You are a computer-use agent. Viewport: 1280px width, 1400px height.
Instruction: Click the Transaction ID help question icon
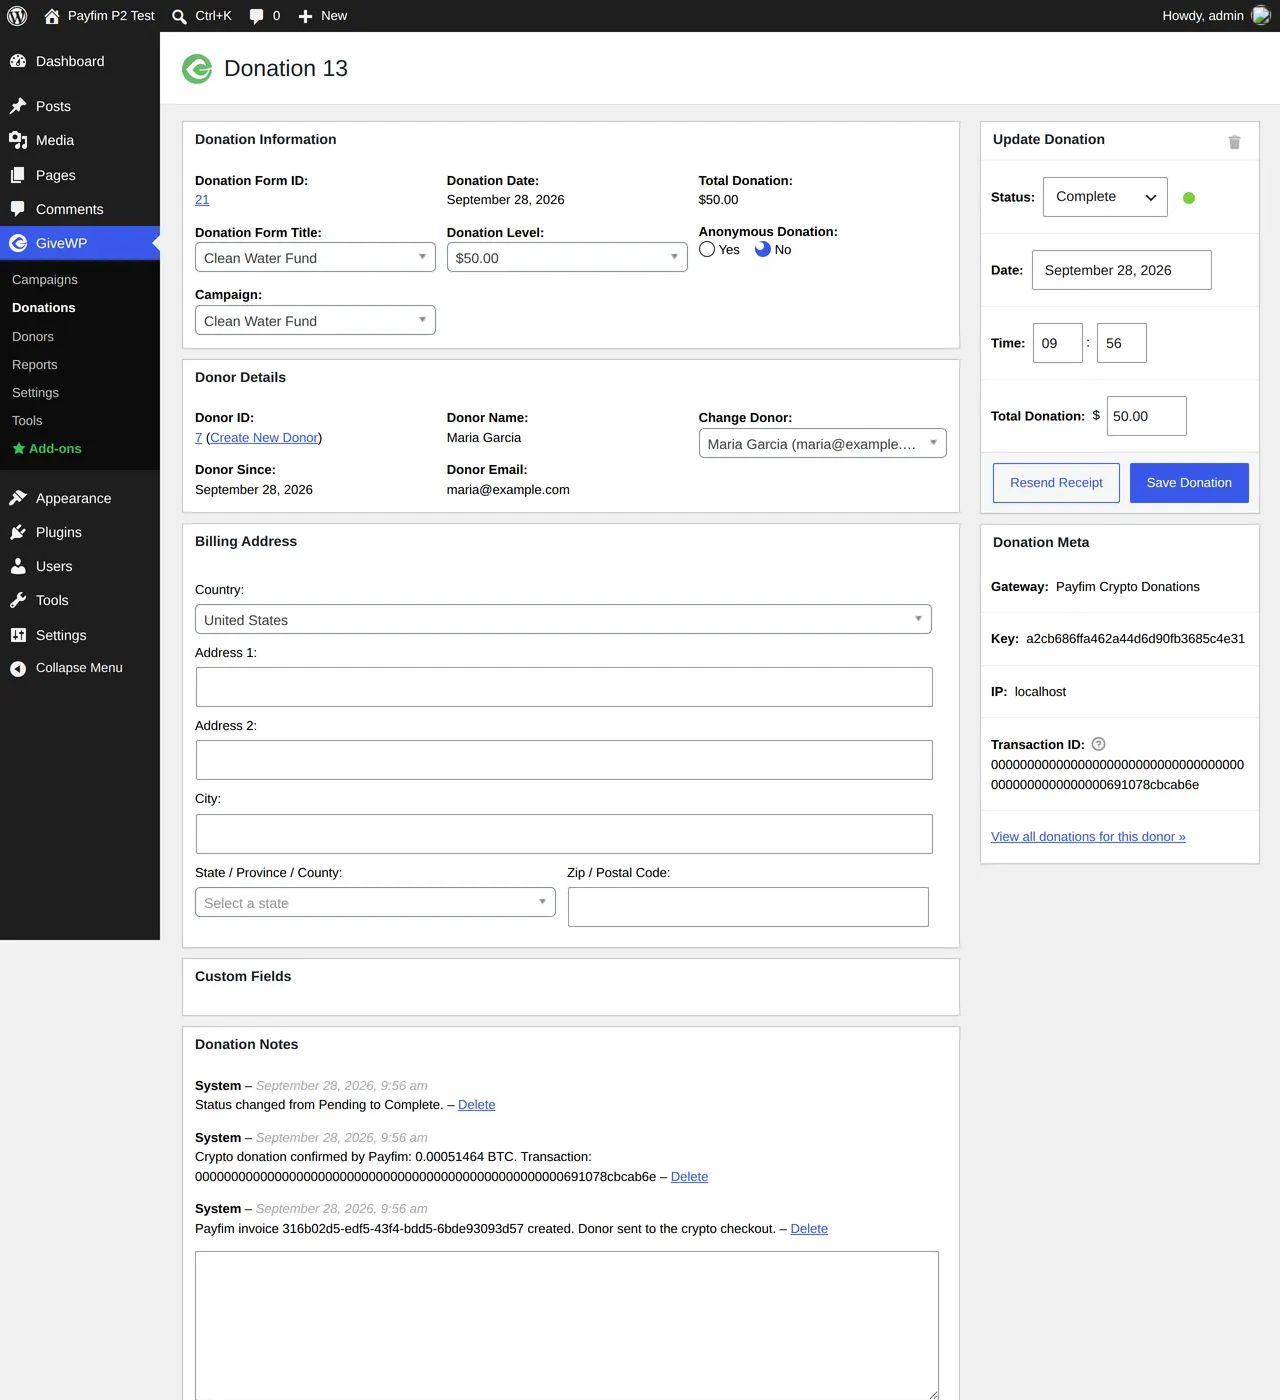pos(1098,744)
